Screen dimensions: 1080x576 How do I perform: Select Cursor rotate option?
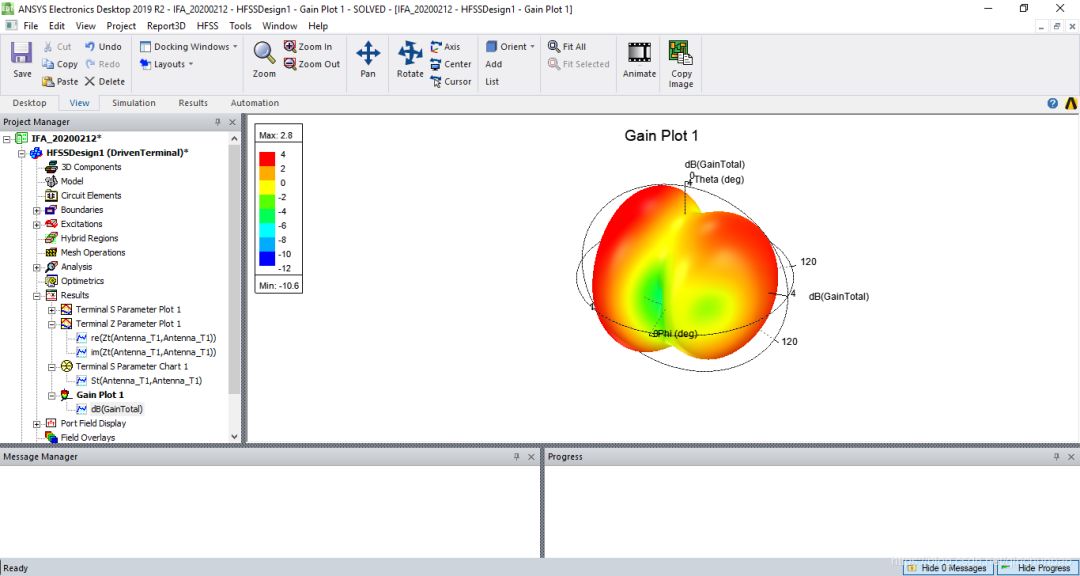point(450,81)
